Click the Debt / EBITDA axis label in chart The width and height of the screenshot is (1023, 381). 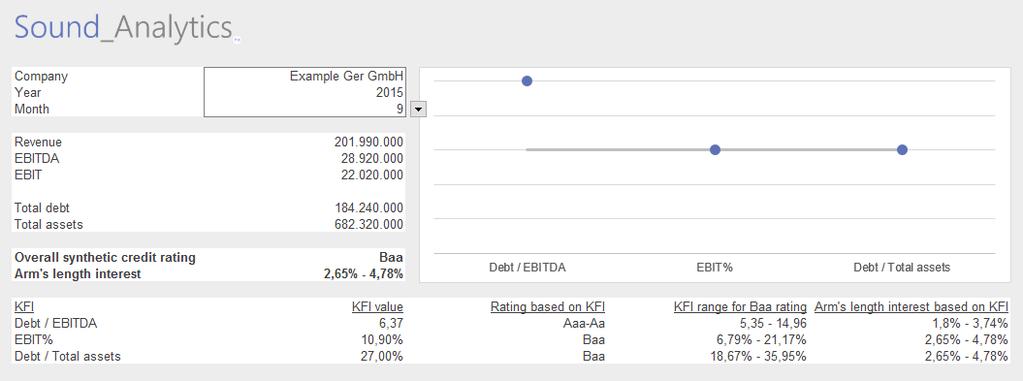527,267
